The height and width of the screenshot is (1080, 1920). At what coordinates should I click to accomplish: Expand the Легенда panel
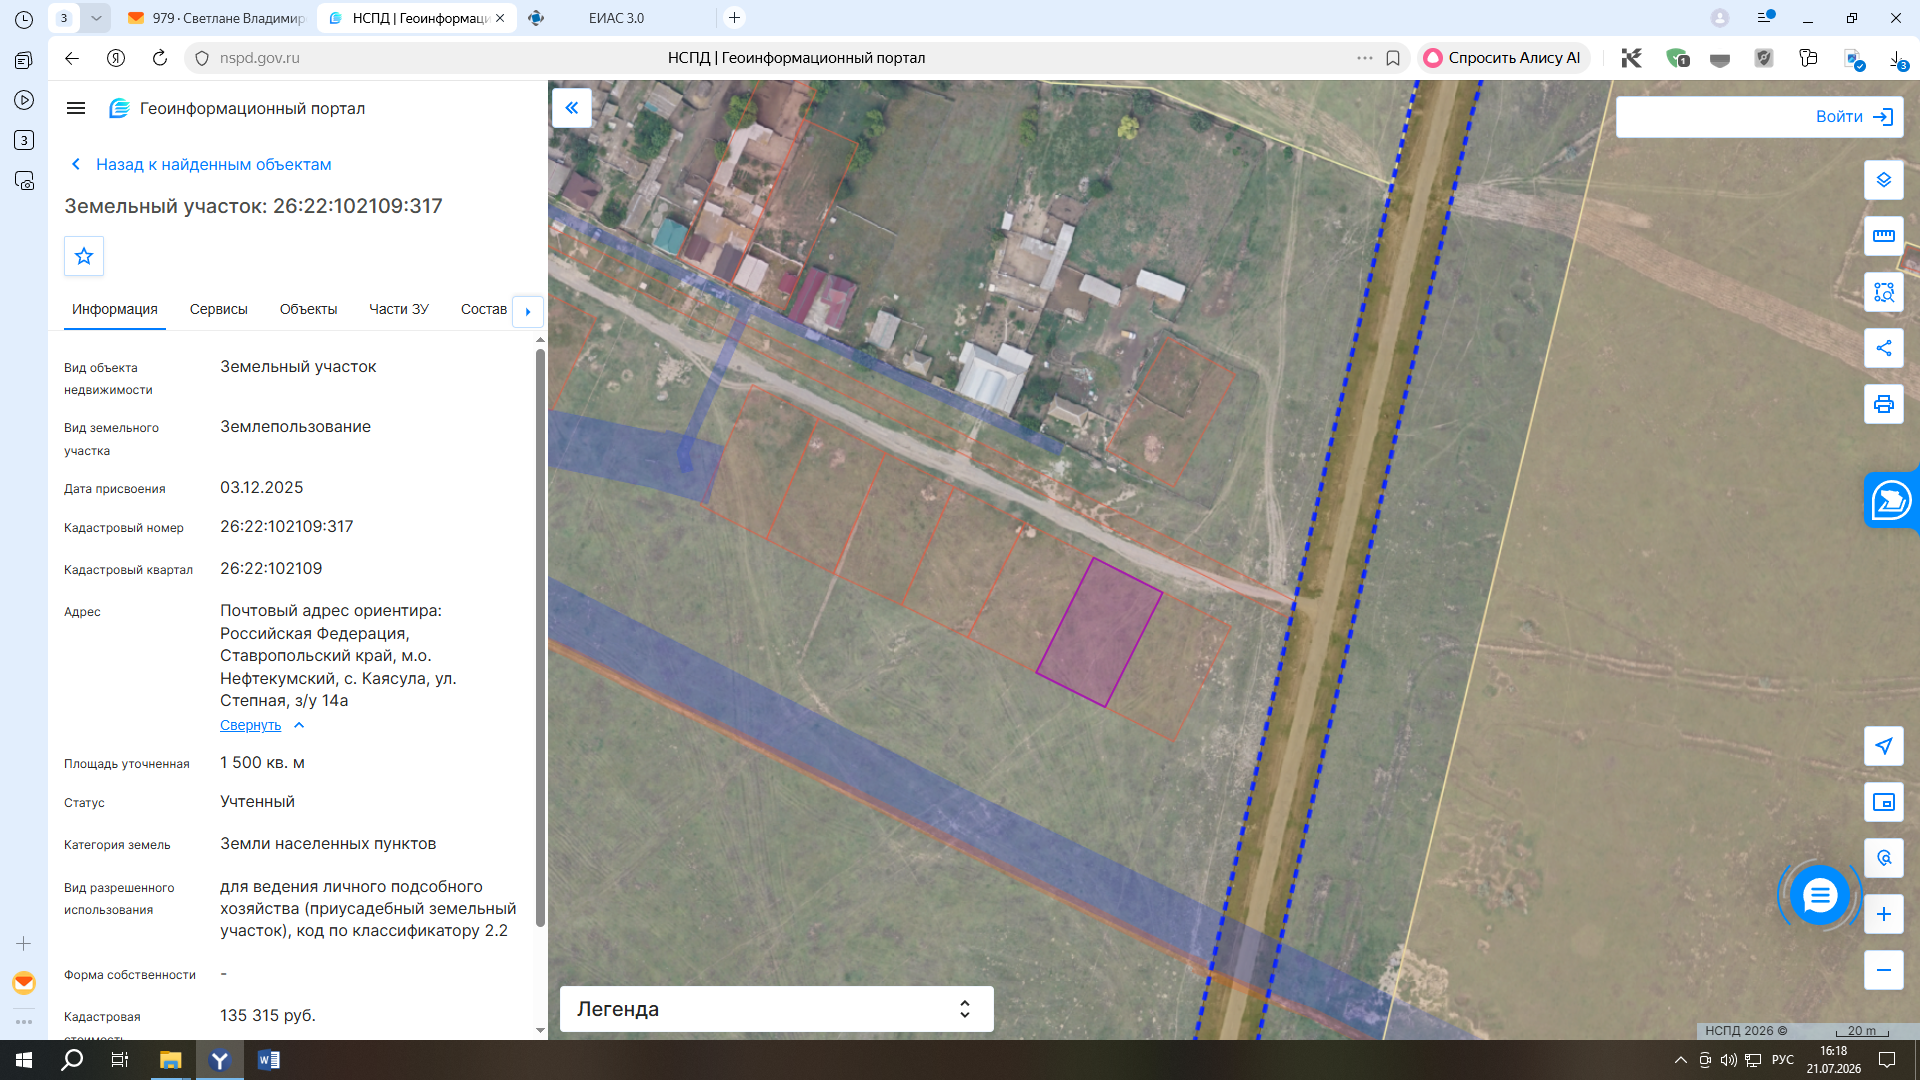(x=776, y=1009)
